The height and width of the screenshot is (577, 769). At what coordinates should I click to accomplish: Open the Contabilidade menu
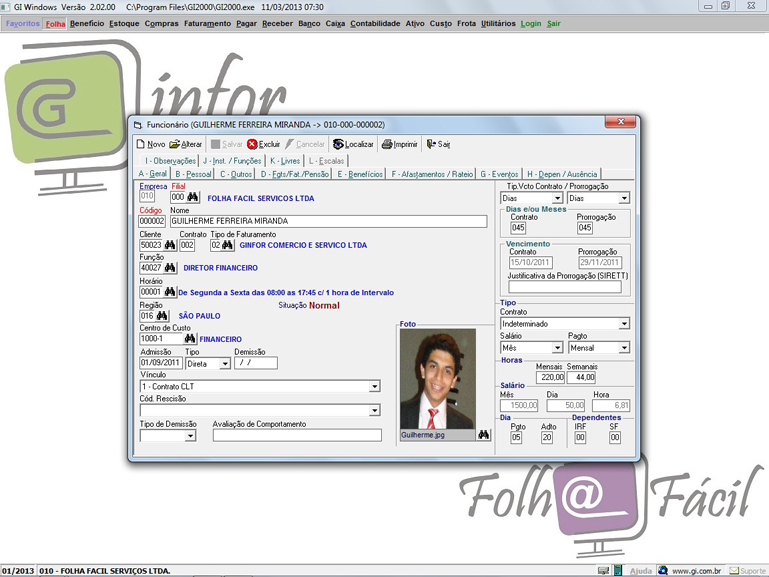coord(375,24)
